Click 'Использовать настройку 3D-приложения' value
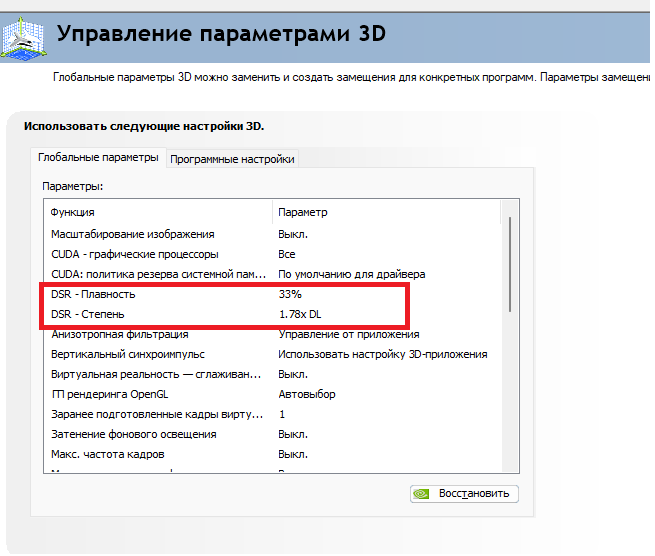The width and height of the screenshot is (655, 556). coord(383,355)
